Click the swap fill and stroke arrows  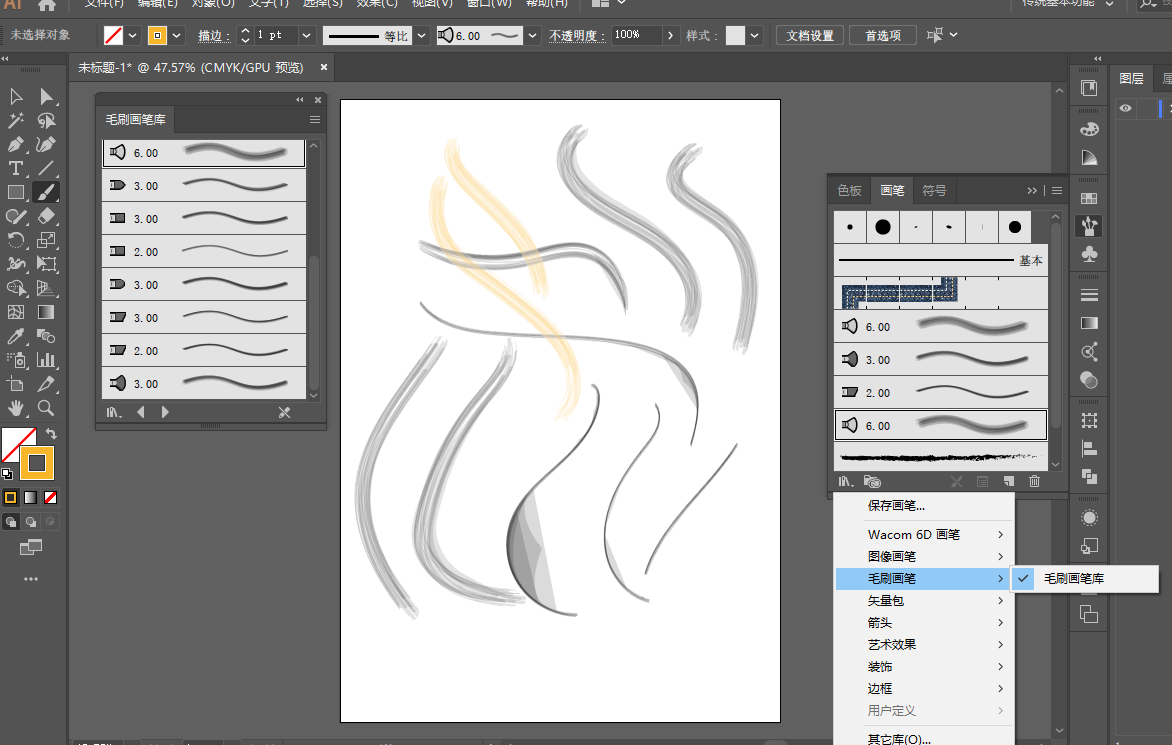[x=51, y=434]
